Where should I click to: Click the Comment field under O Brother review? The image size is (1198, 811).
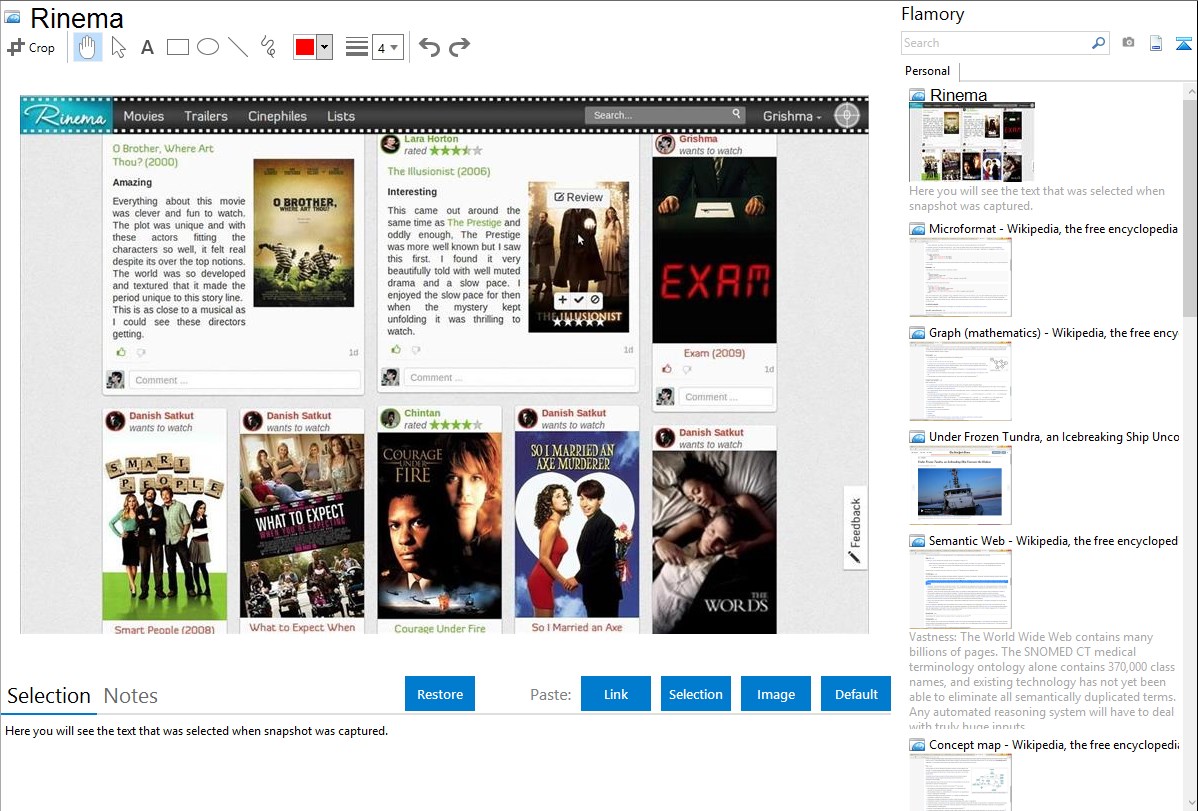click(x=244, y=380)
